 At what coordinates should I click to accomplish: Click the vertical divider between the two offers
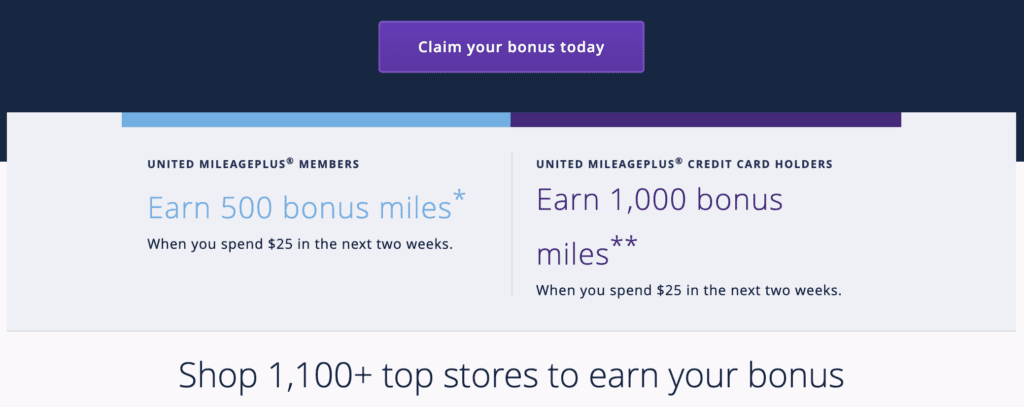[512, 224]
